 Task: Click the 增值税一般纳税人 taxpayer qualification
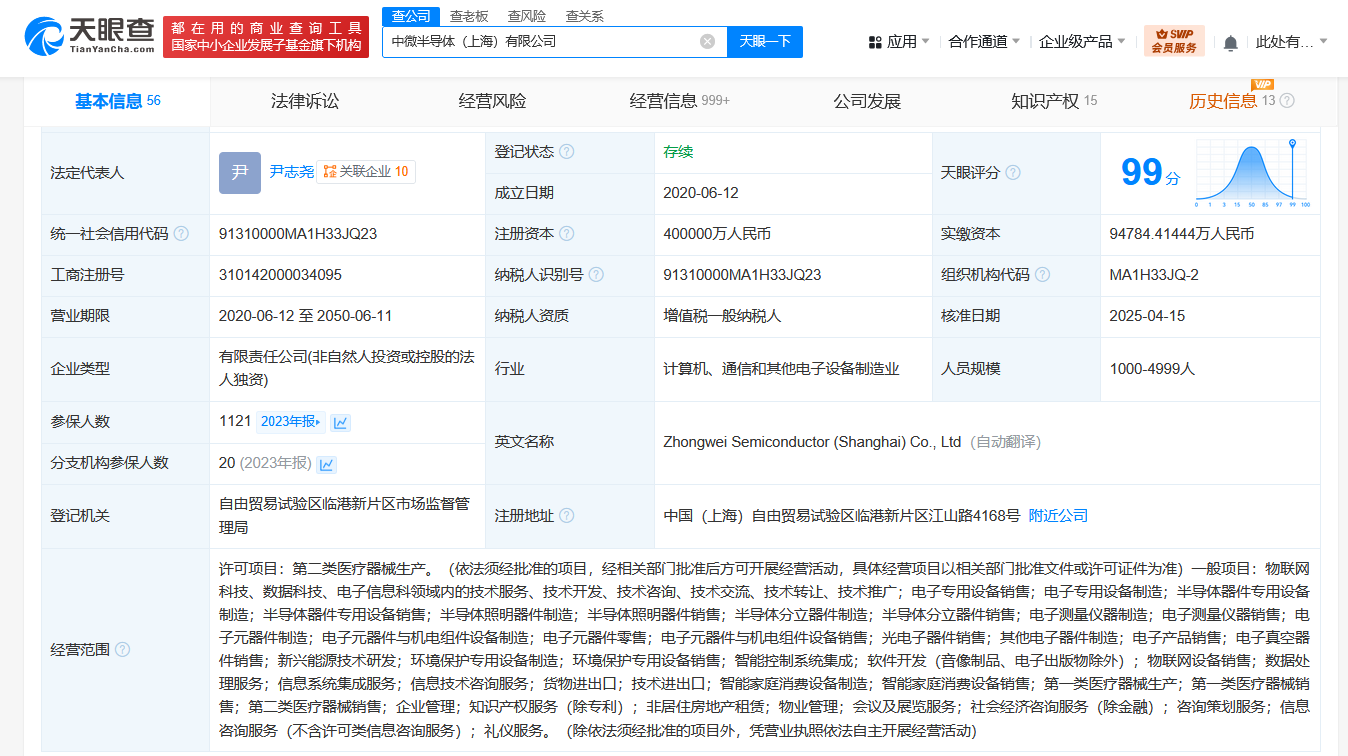pos(722,316)
